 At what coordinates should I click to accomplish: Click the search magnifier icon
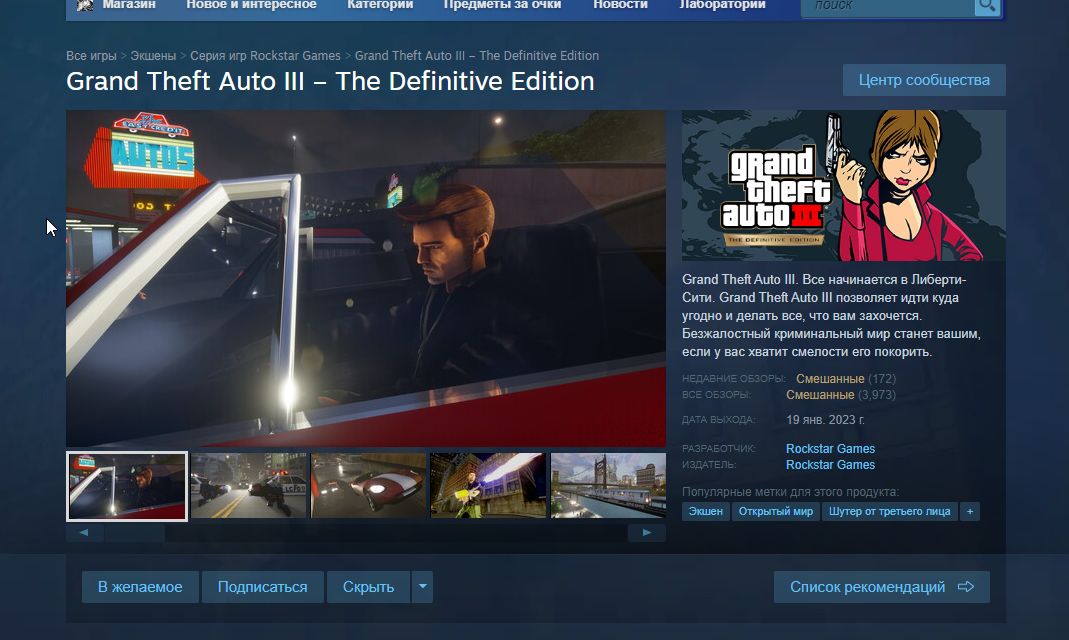pyautogui.click(x=987, y=7)
